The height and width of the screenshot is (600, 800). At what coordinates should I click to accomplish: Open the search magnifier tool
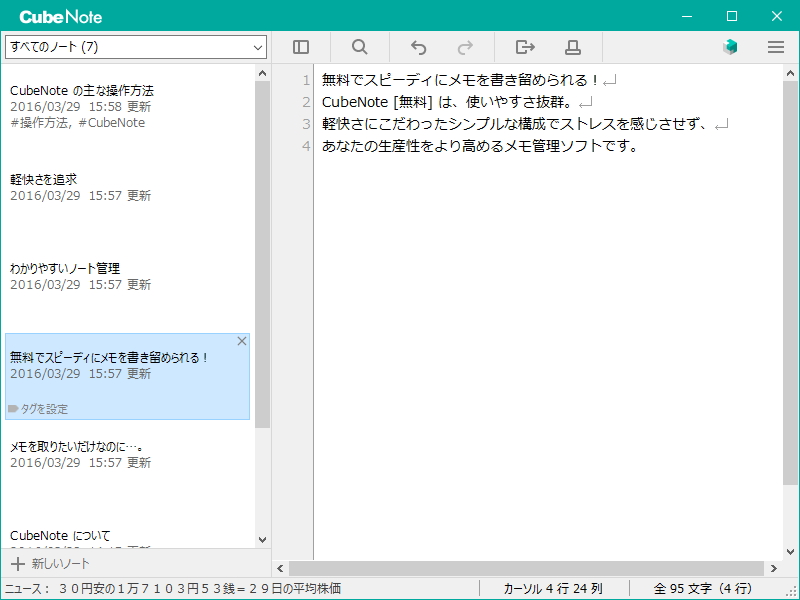[360, 47]
